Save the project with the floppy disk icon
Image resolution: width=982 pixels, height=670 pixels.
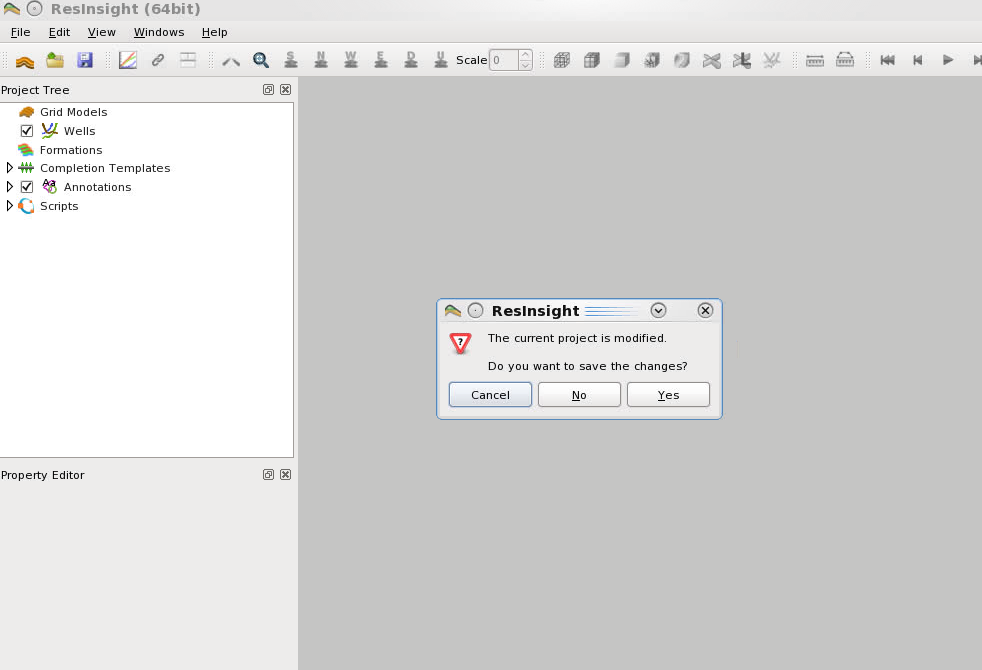[x=85, y=60]
